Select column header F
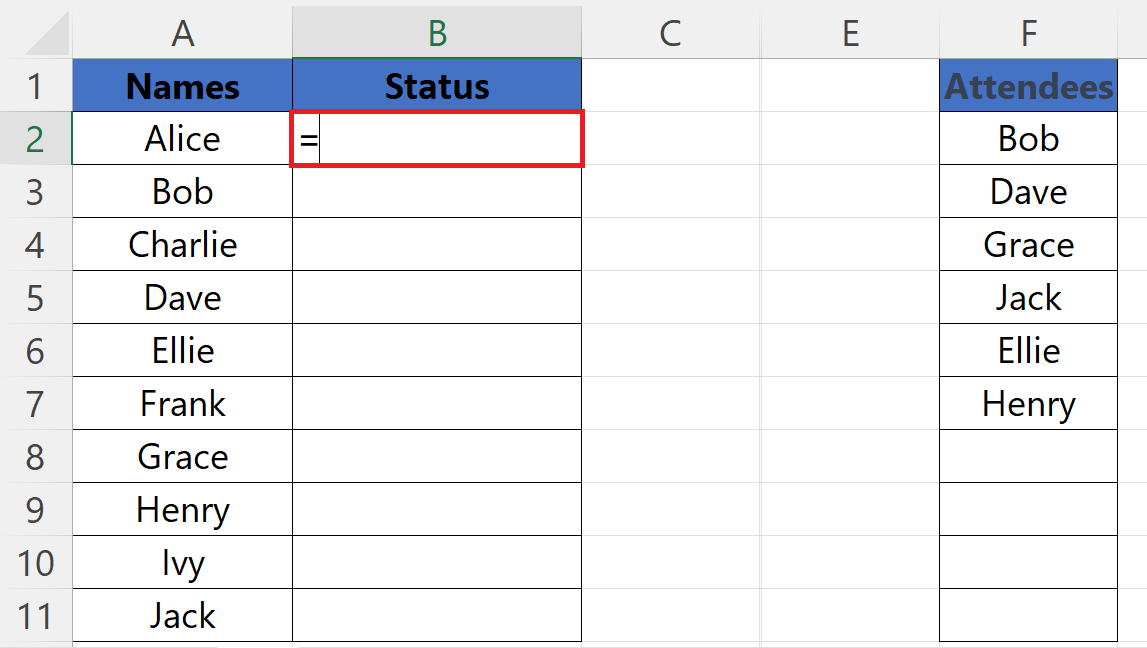This screenshot has width=1147, height=648. coord(1028,33)
